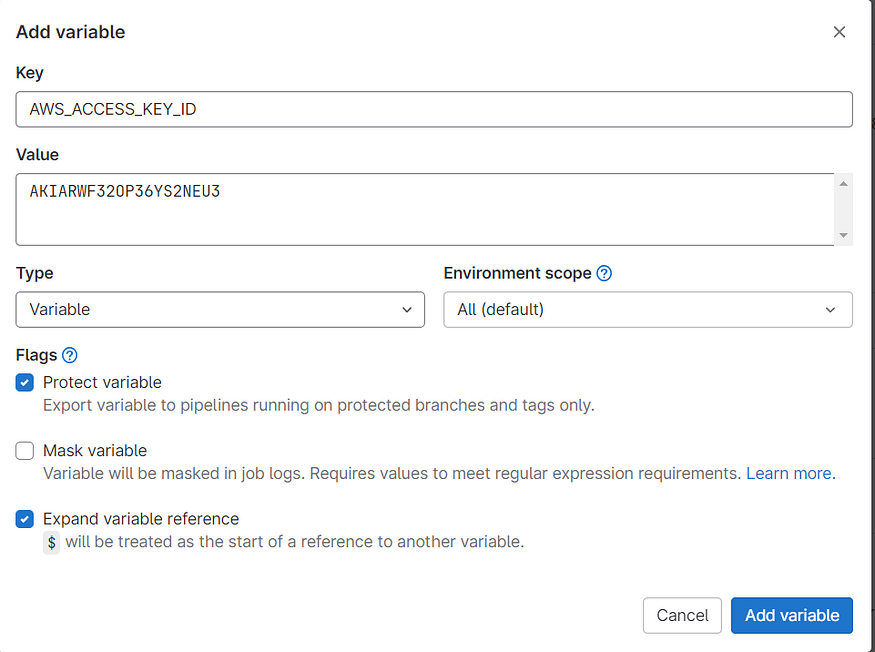
Task: Click the Type dropdown chevron arrow
Action: click(407, 310)
